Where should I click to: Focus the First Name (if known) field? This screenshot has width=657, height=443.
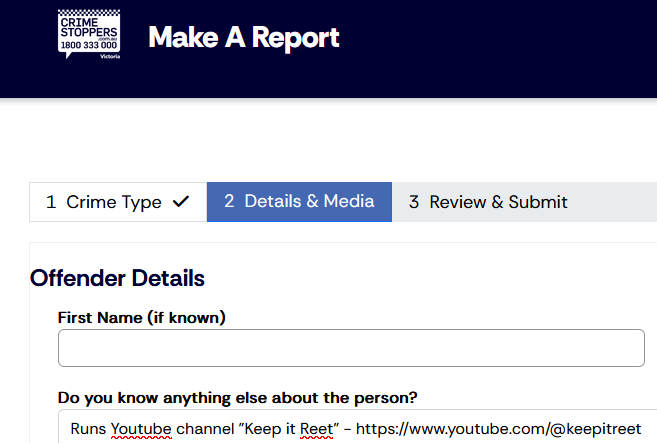(x=351, y=348)
